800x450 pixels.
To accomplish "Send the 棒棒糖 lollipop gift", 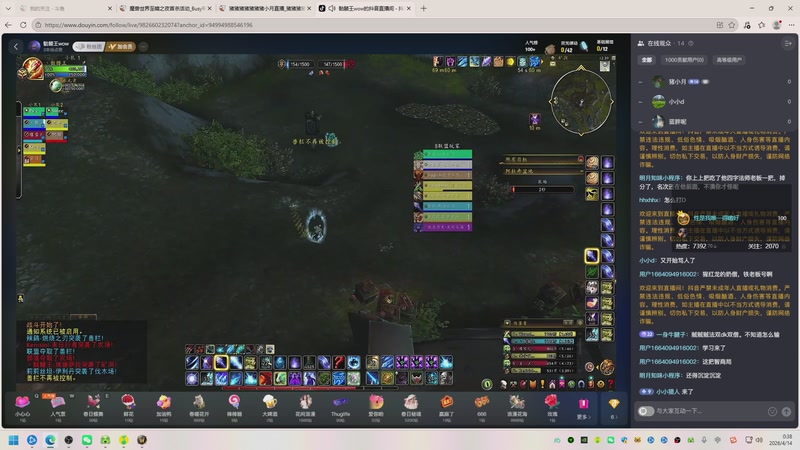I will click(234, 407).
